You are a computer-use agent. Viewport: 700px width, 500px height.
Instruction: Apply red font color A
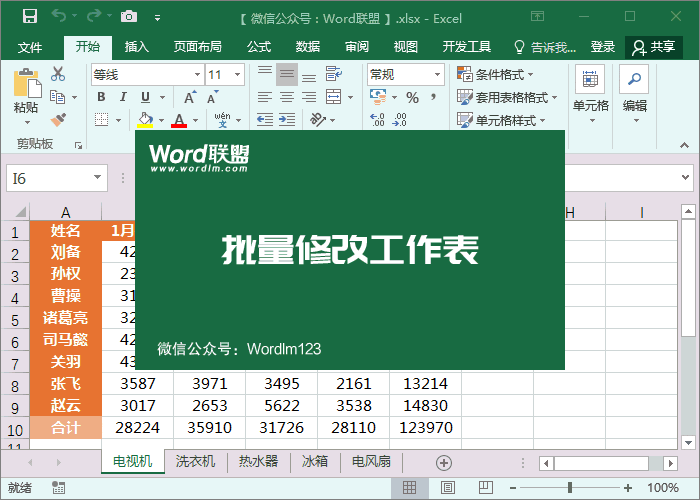click(179, 120)
